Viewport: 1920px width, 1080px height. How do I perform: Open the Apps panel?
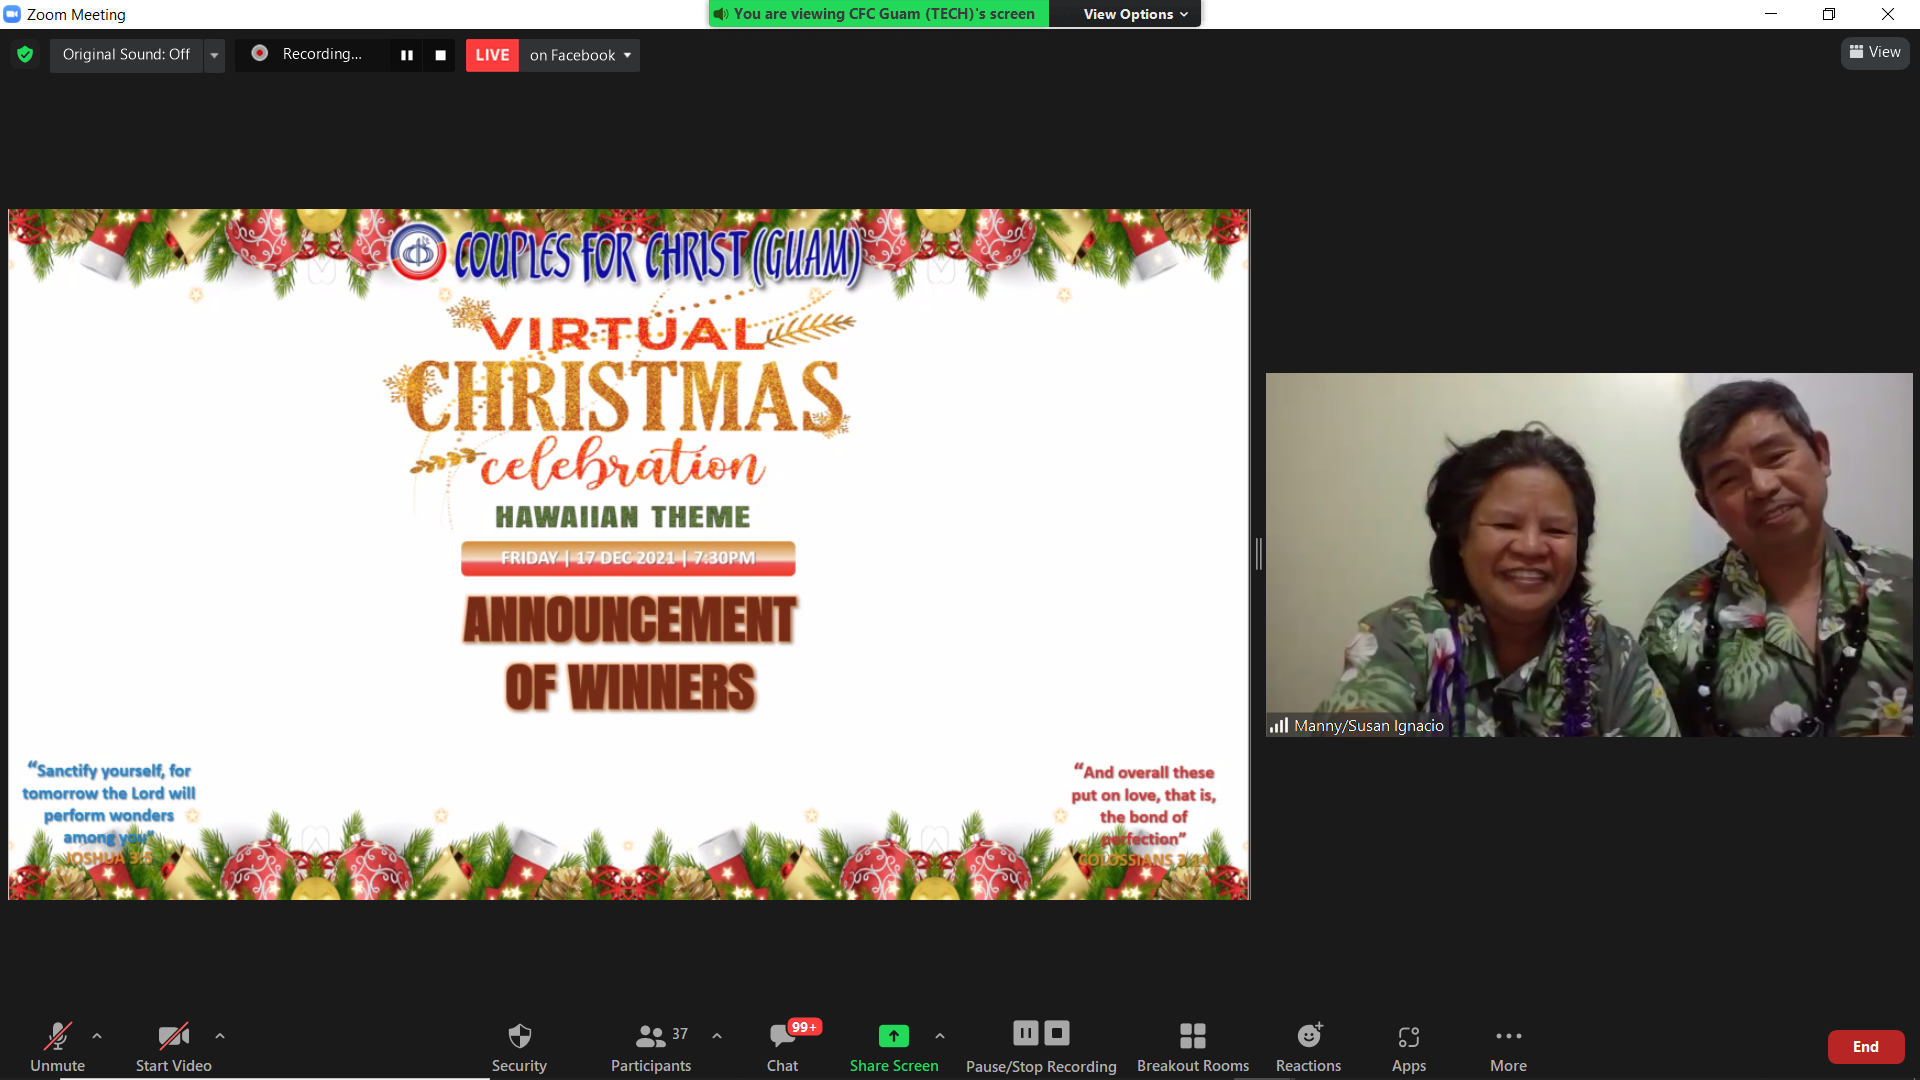[1409, 1047]
